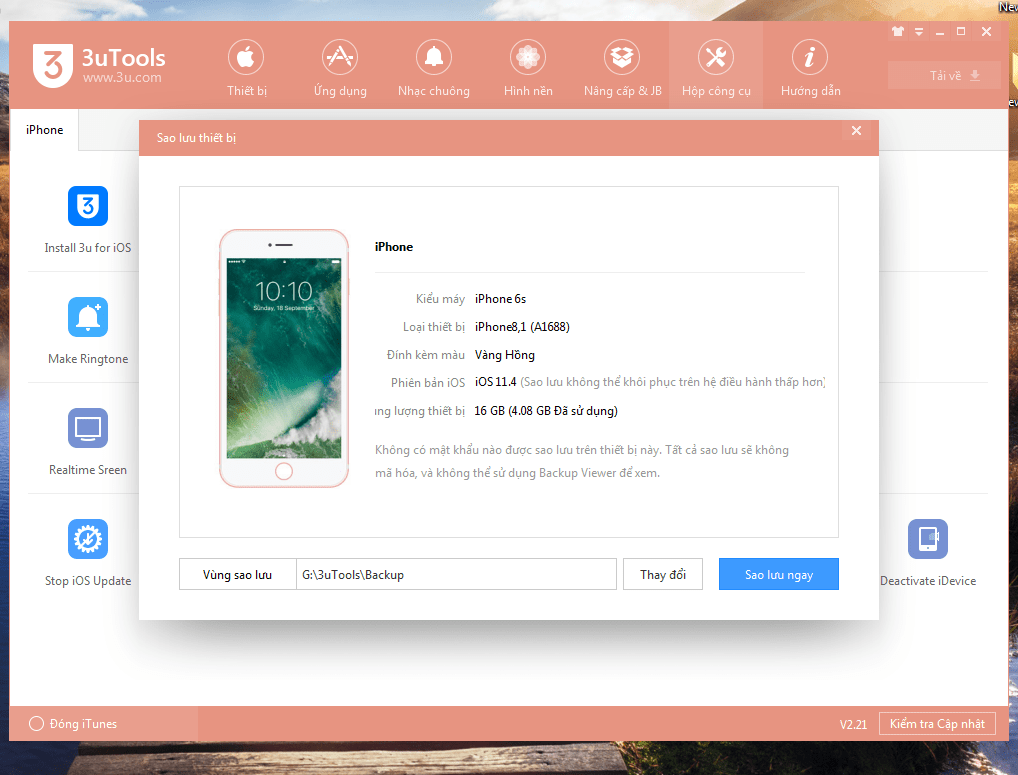Open the Make Ringtone tool
1018x775 pixels.
click(x=88, y=331)
